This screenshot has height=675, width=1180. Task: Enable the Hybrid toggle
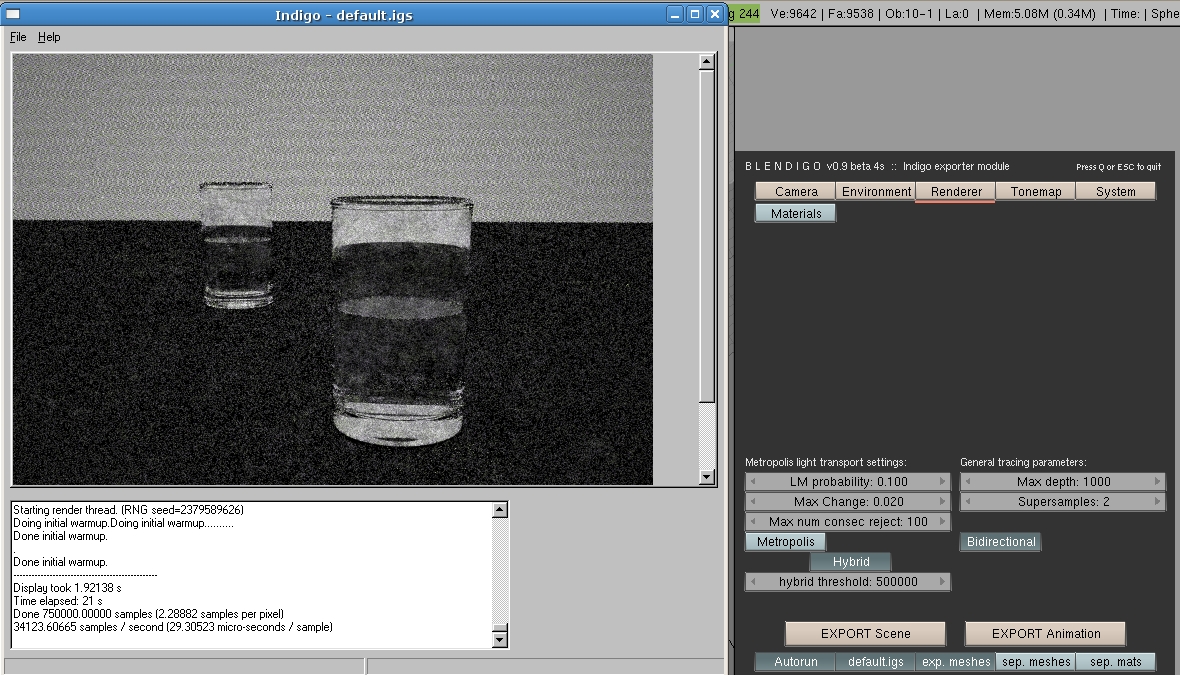click(850, 562)
